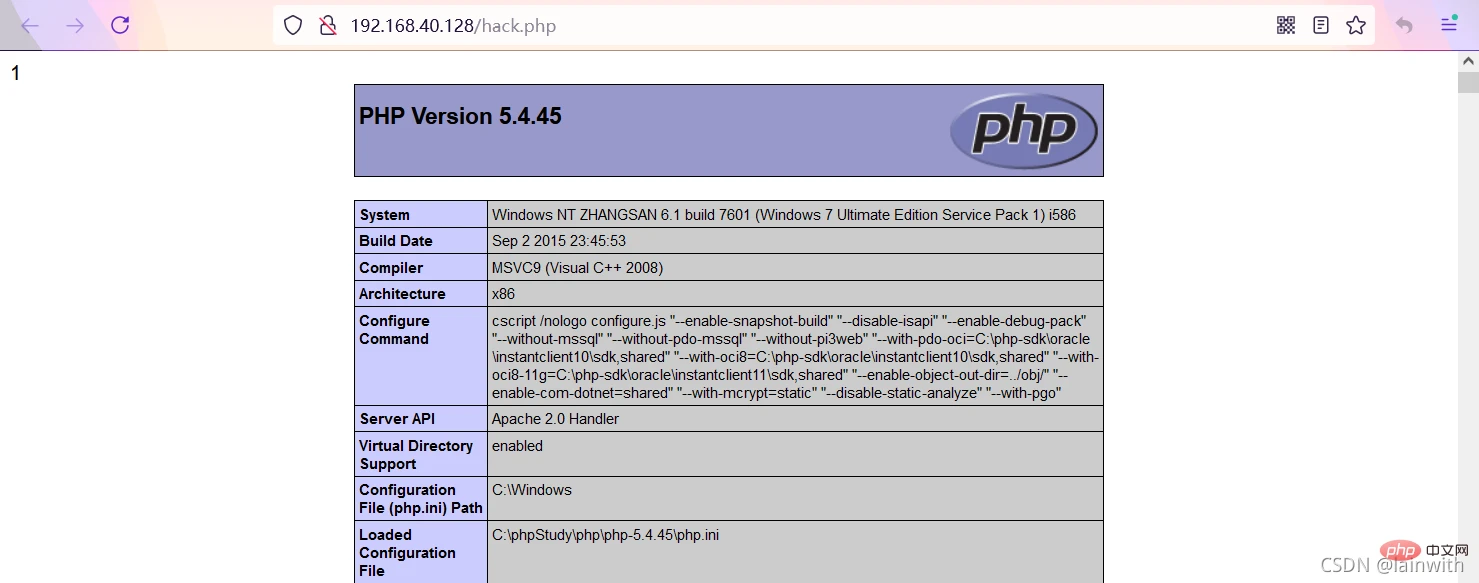Click the Apache 2.0 Handler value
This screenshot has height=583, width=1479.
(x=555, y=419)
